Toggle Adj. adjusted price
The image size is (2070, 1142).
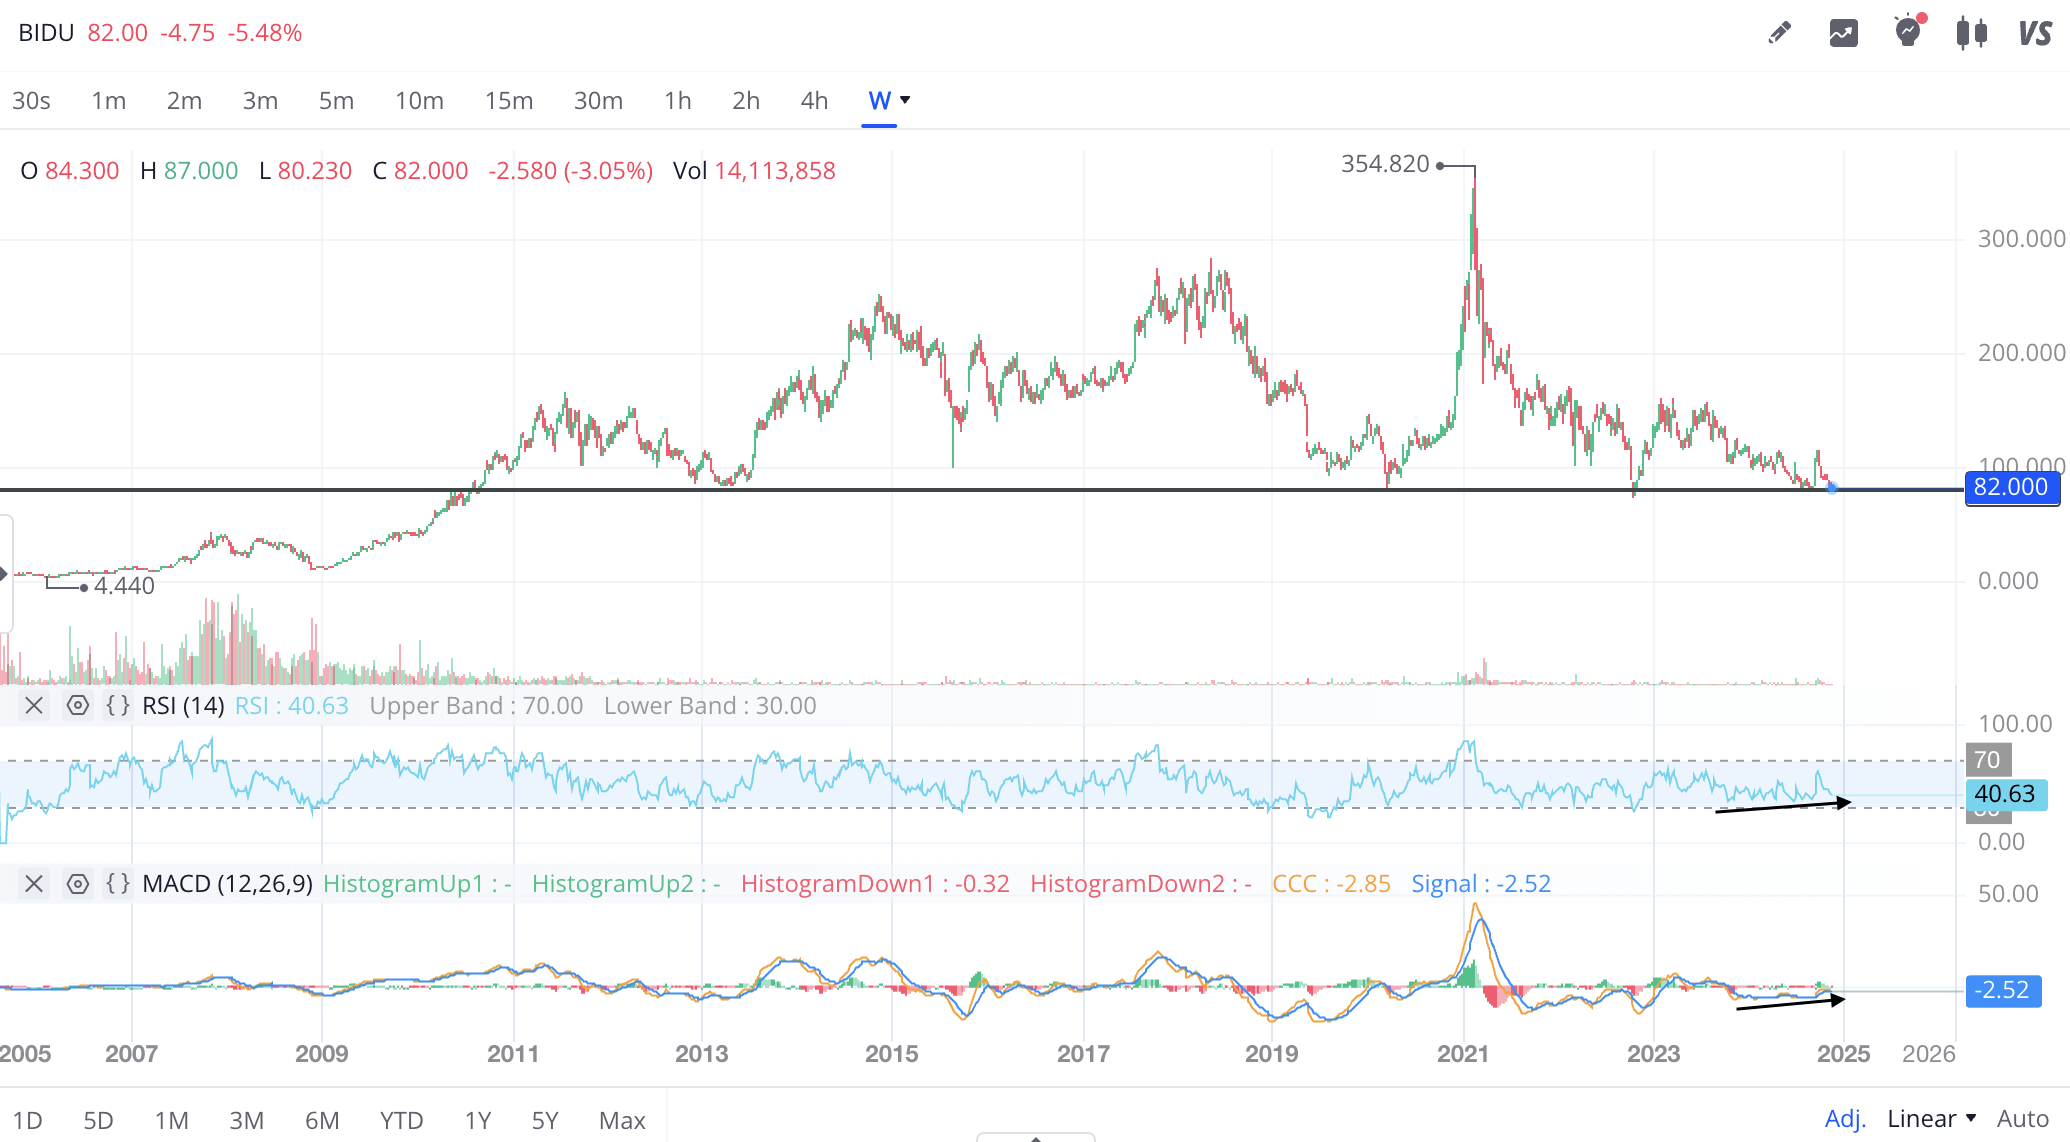[1845, 1118]
